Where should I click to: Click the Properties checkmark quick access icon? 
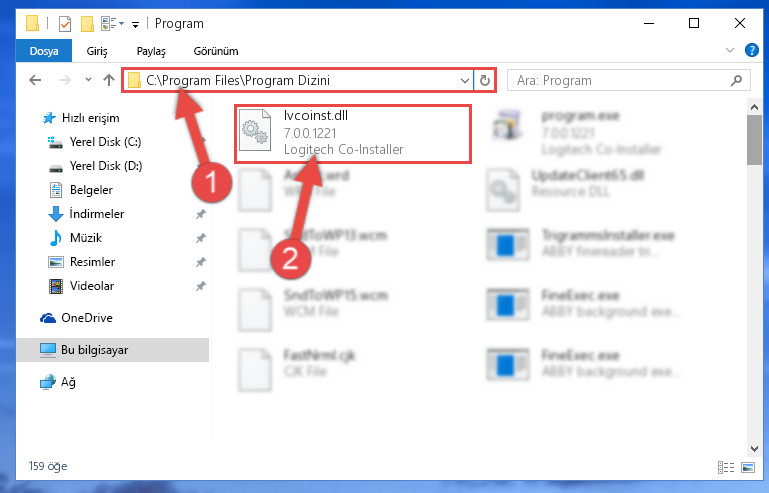point(65,24)
